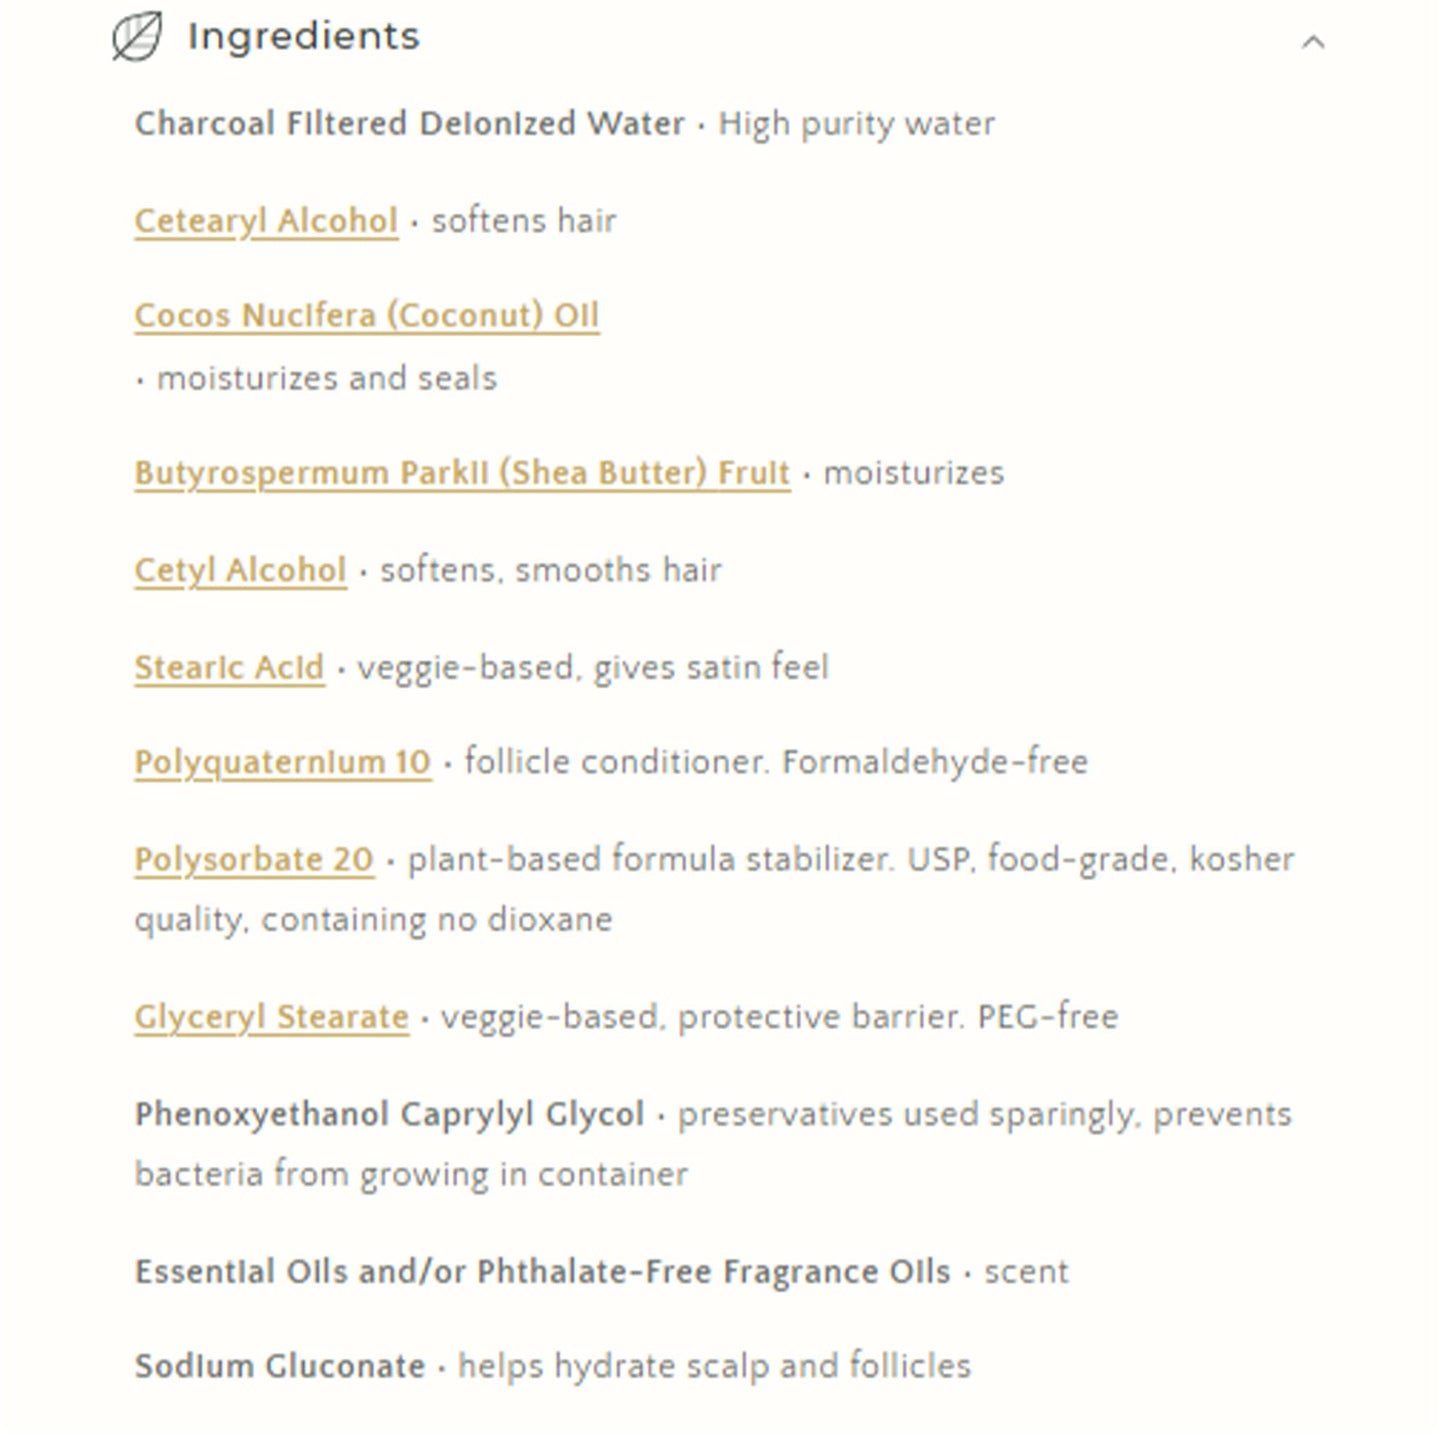
Task: Open the Cetearyl Alcohol link
Action: pyautogui.click(x=266, y=221)
